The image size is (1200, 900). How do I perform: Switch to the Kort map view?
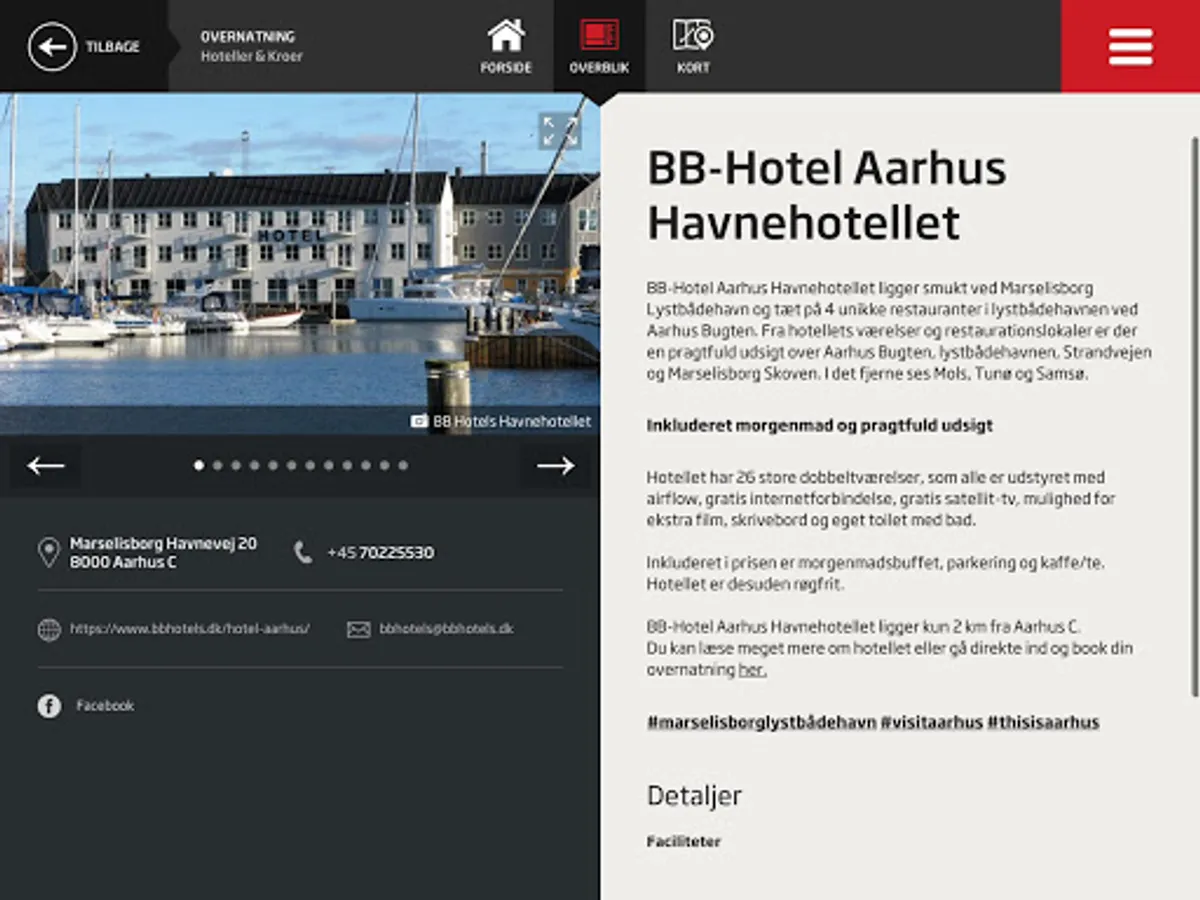(692, 46)
